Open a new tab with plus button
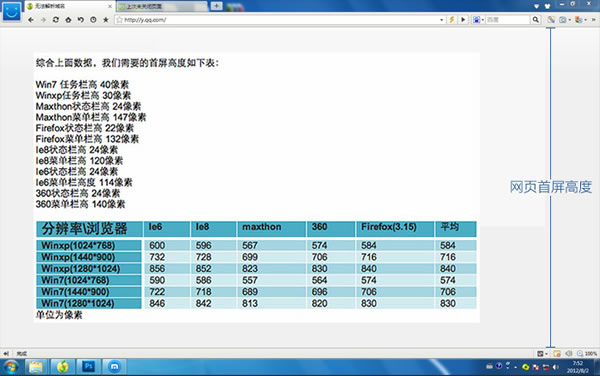Image resolution: width=600 pixels, height=376 pixels. tap(216, 6)
